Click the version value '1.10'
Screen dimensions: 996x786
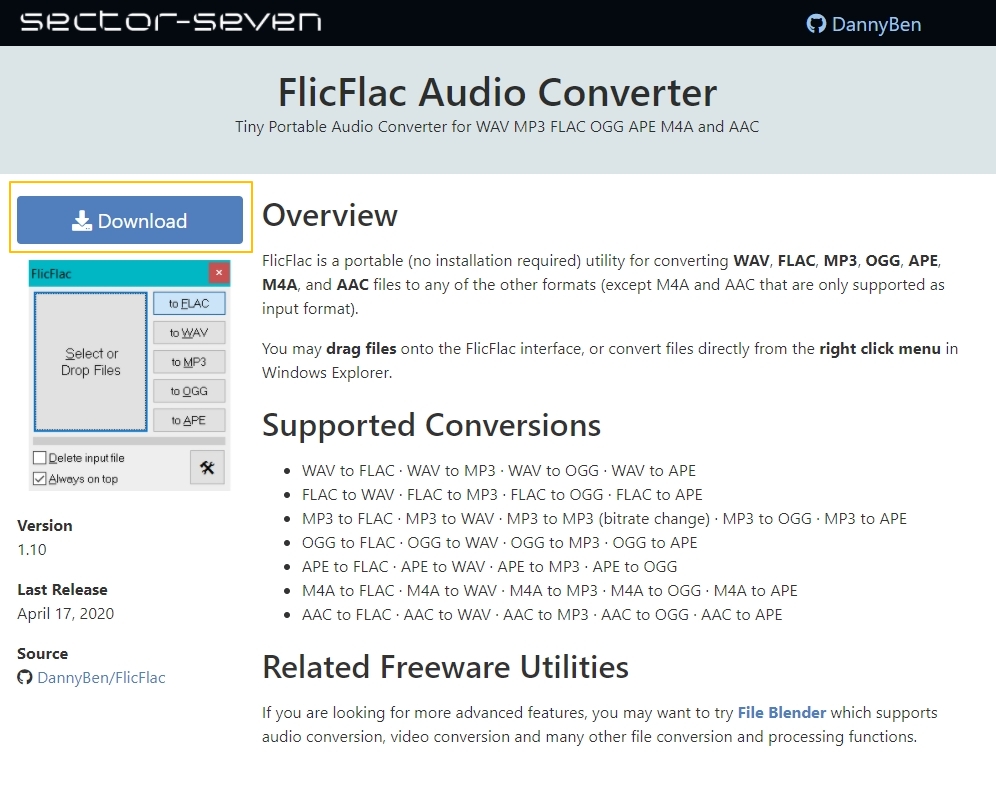(32, 550)
